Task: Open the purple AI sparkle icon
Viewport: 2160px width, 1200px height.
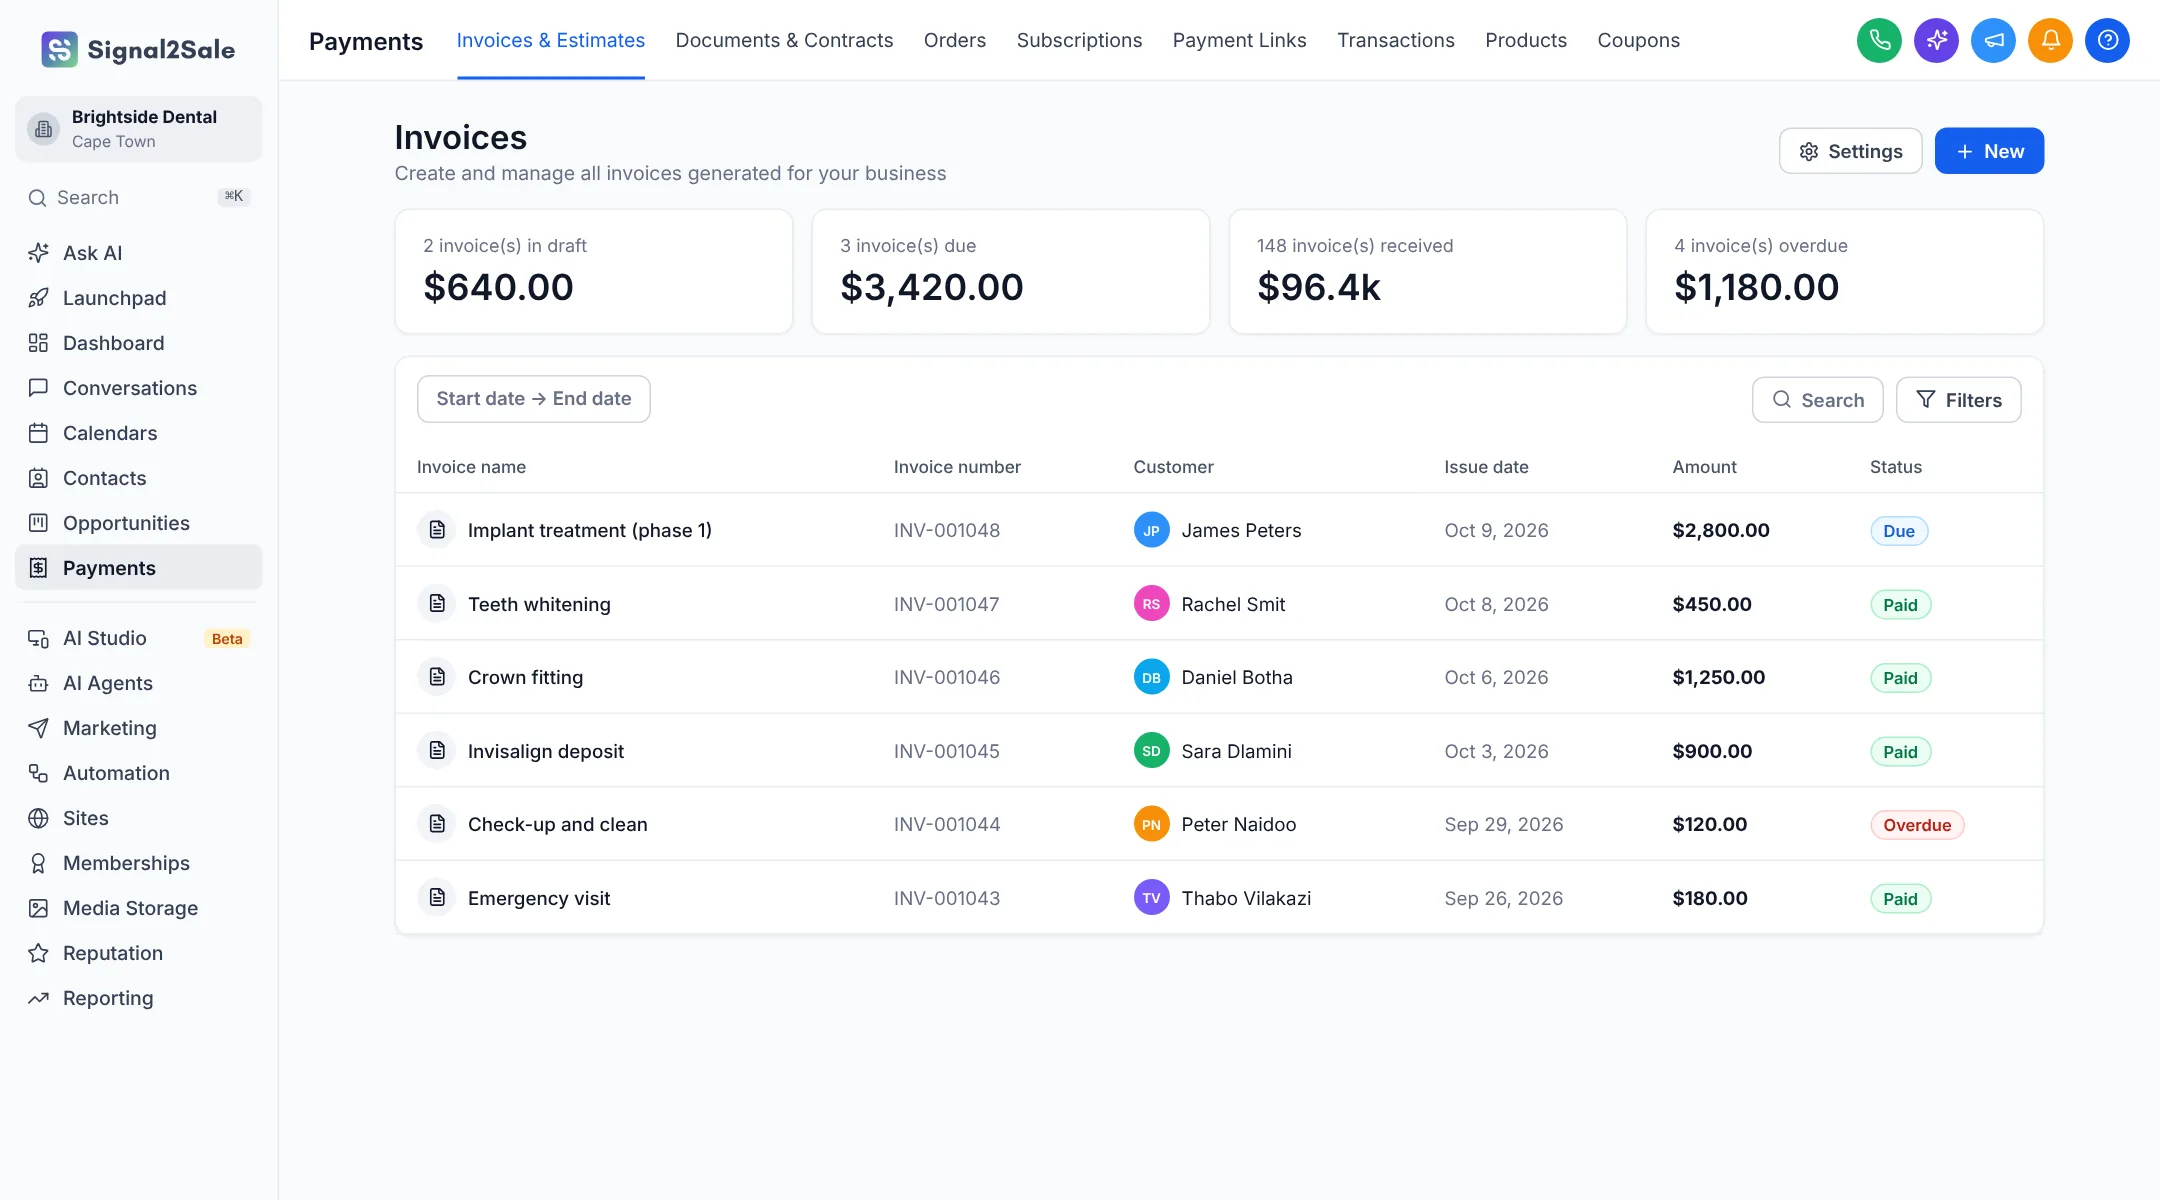Action: tap(1936, 40)
